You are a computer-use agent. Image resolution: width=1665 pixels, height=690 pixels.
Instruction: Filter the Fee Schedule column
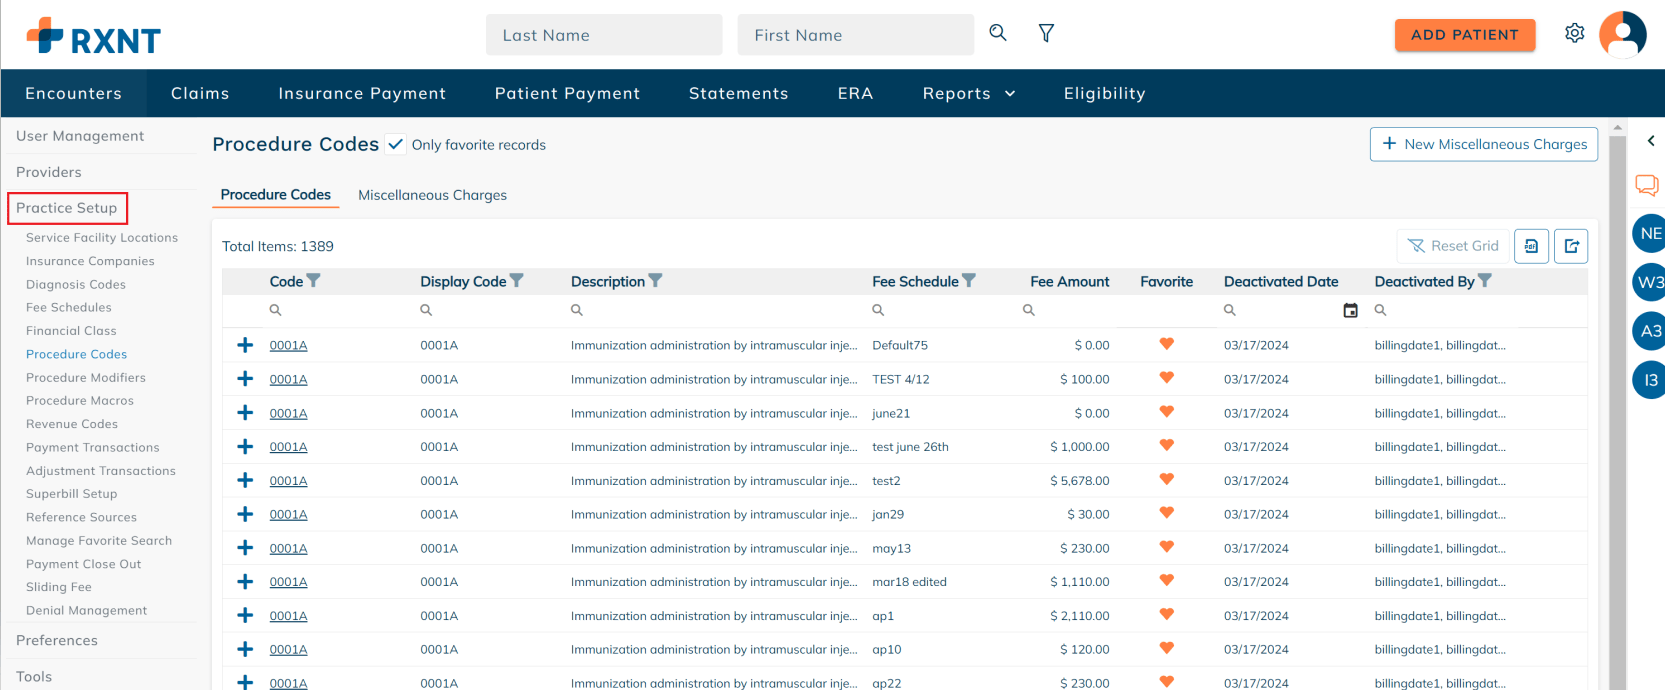pyautogui.click(x=969, y=281)
